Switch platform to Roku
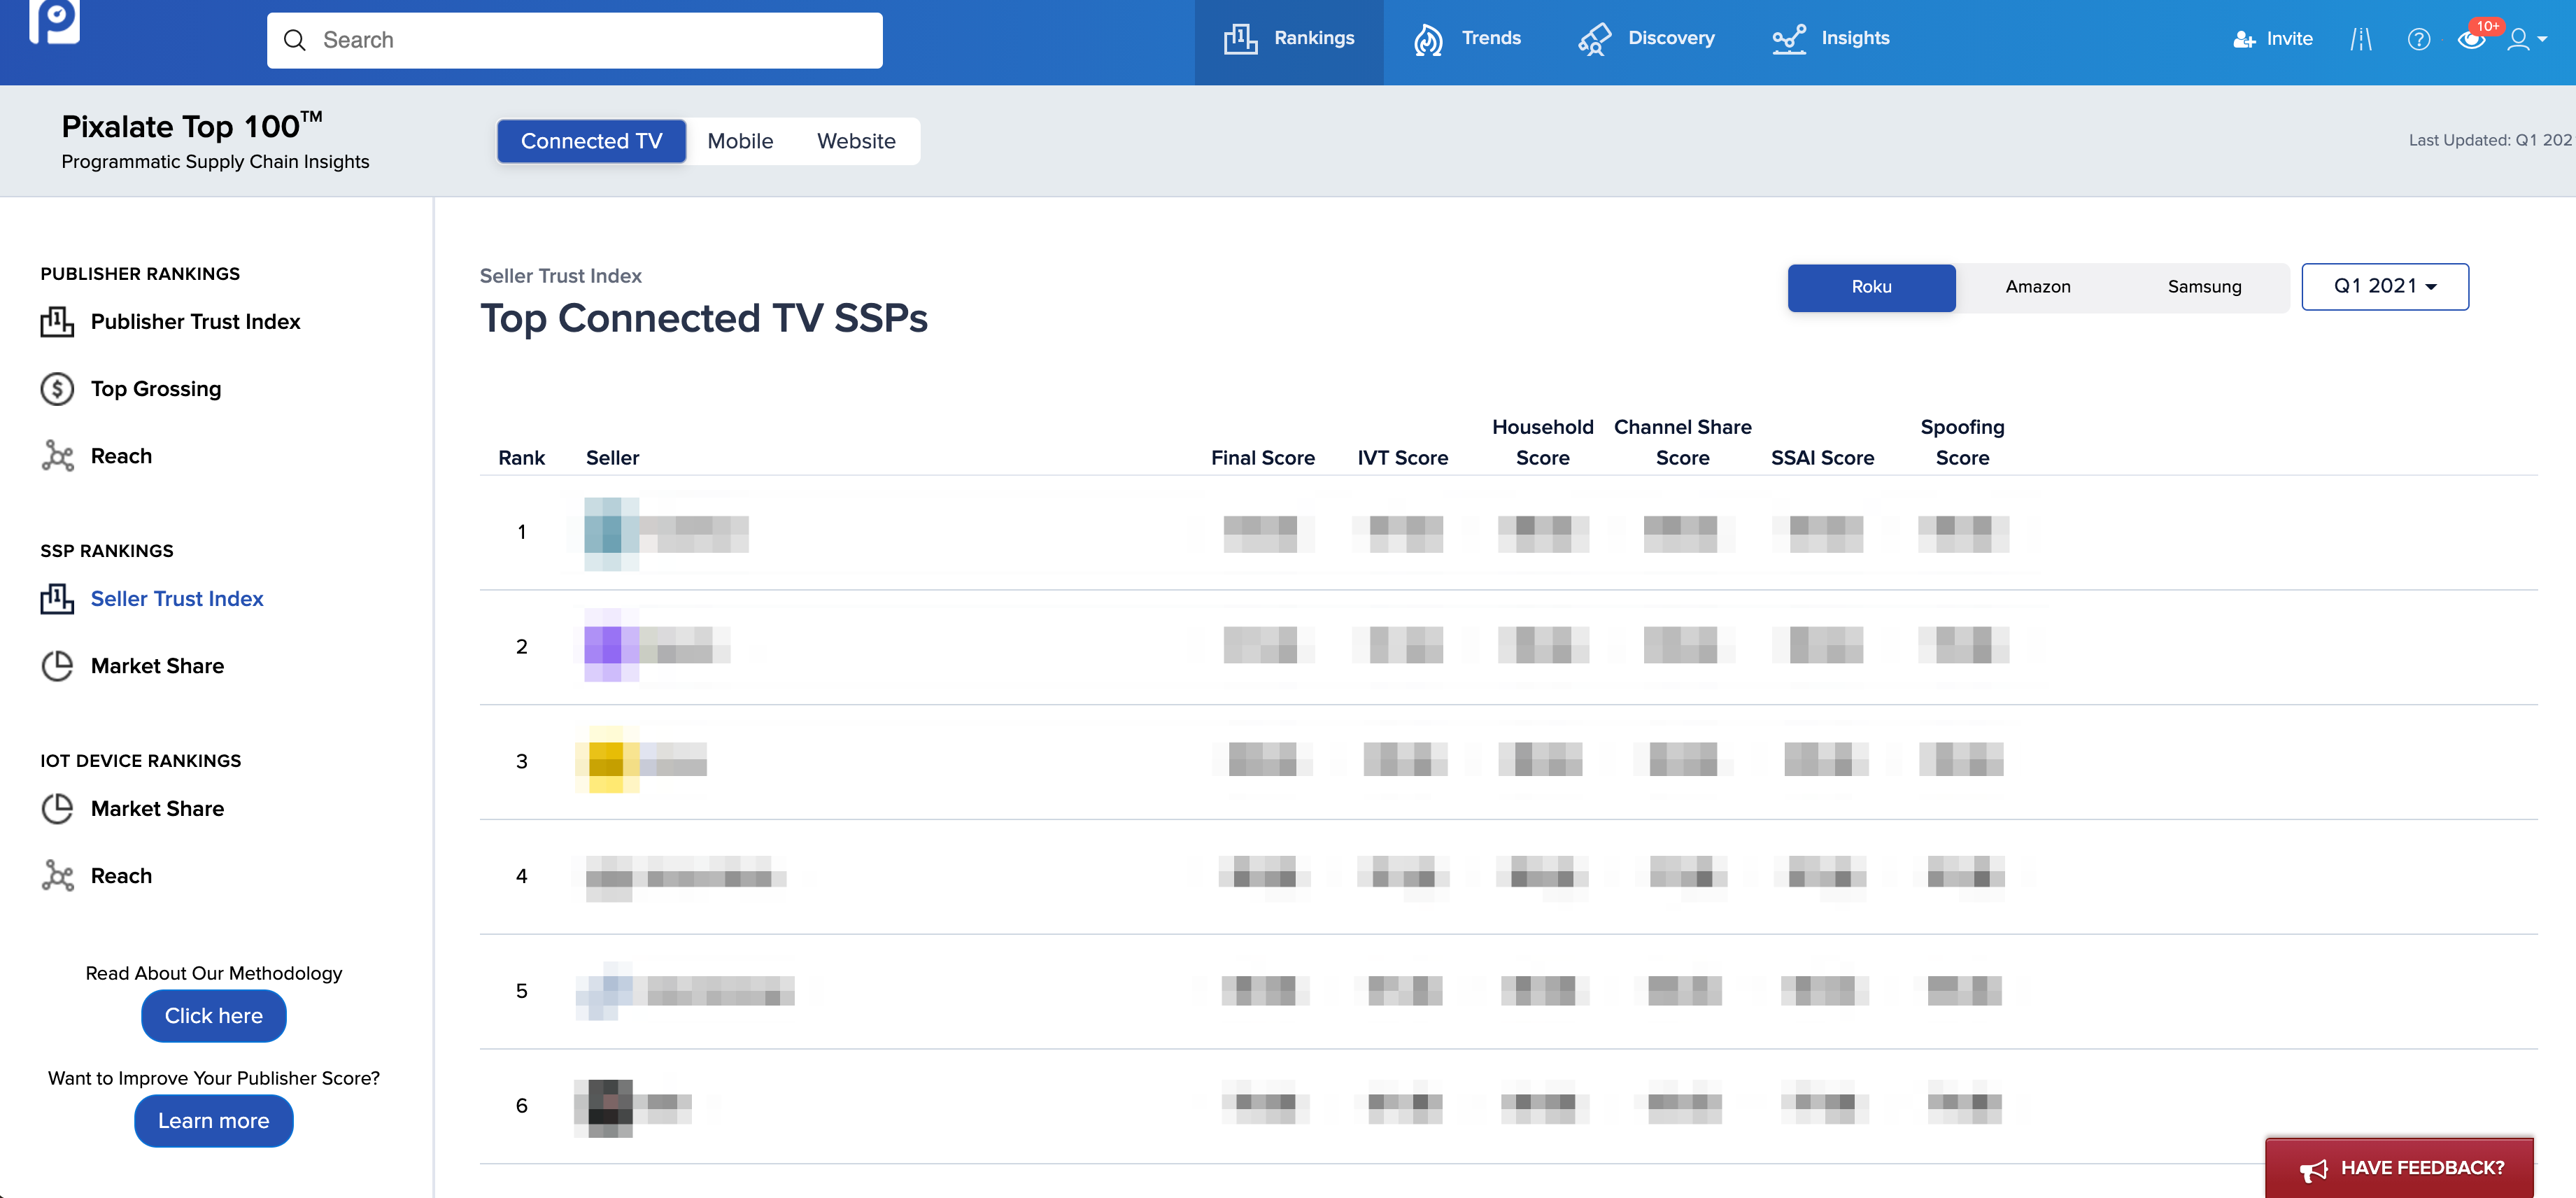2576x1198 pixels. point(1871,287)
